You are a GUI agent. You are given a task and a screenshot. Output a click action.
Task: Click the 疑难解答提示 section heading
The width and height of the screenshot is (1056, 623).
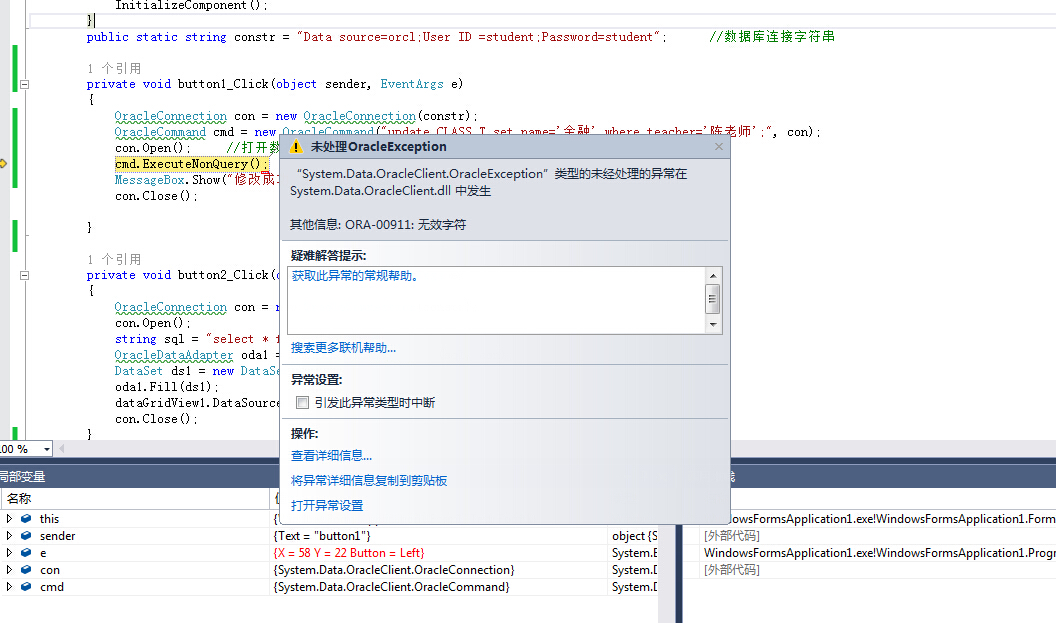tap(329, 256)
